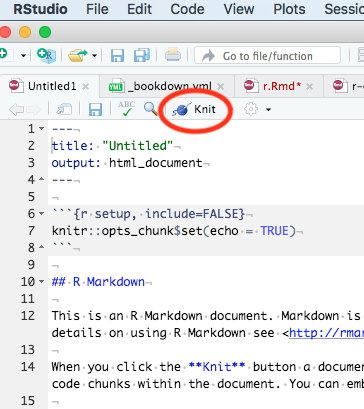
Task: Close the Untitled1 tab
Action: click(86, 87)
